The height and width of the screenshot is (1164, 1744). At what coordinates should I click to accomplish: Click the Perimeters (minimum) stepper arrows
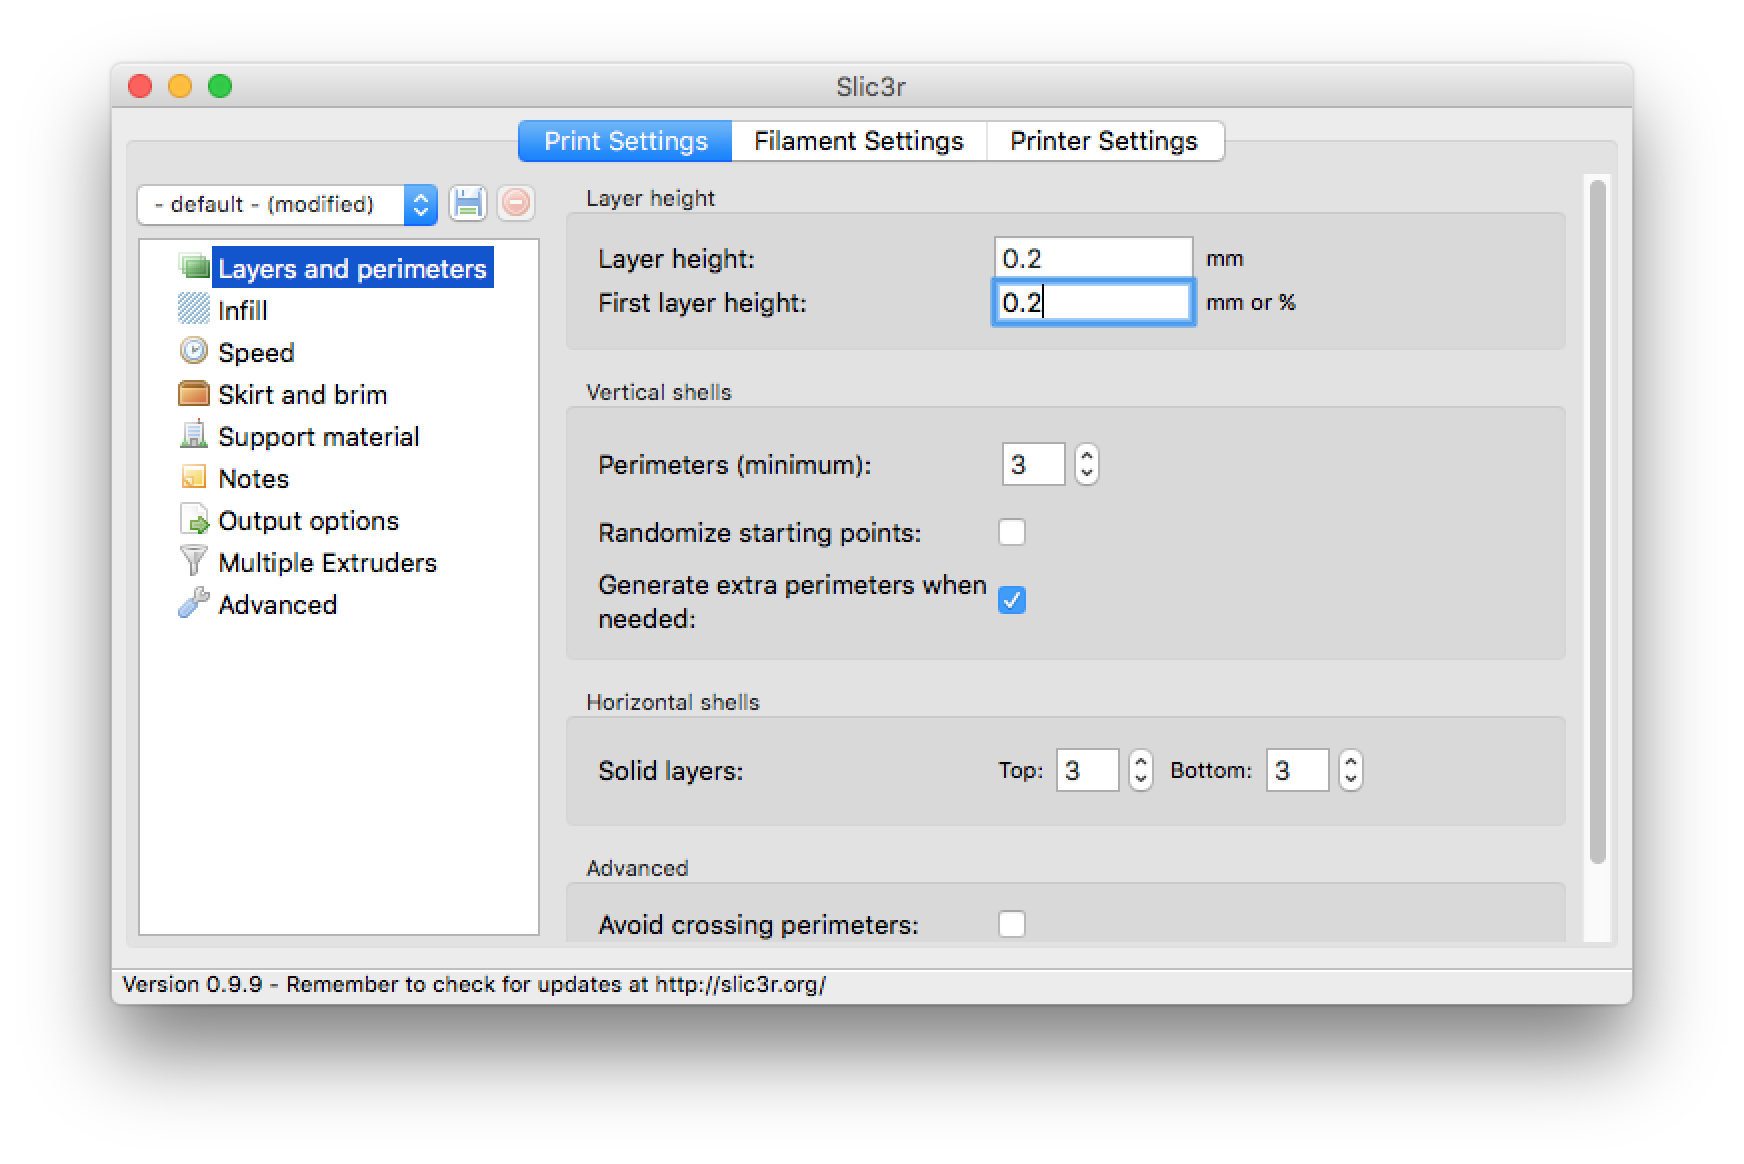1087,465
